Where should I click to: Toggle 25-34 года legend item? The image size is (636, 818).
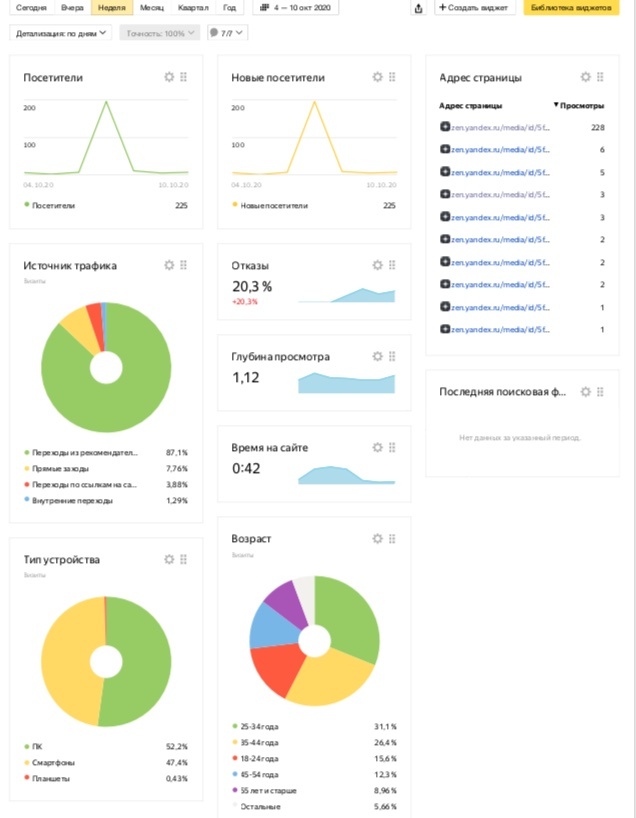(x=255, y=726)
